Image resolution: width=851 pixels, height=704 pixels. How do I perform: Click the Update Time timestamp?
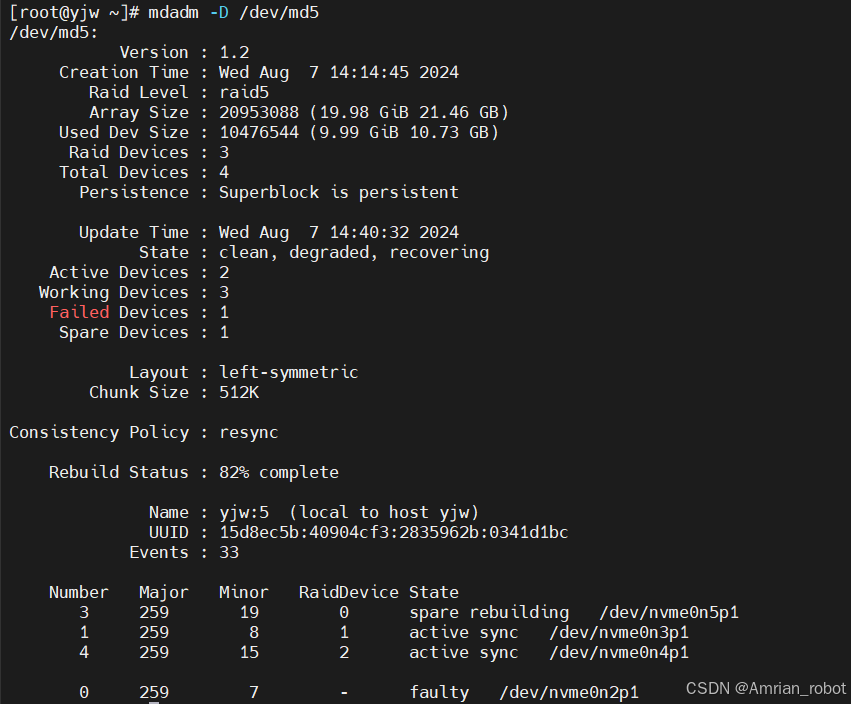click(x=339, y=232)
